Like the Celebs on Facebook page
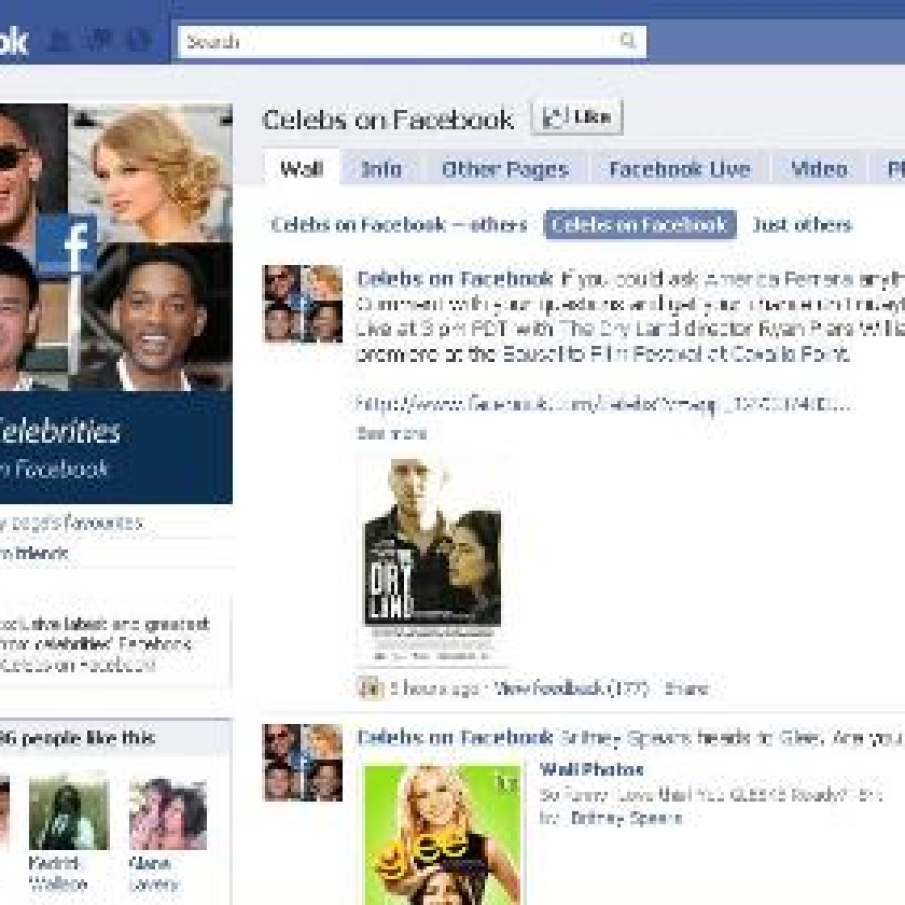The height and width of the screenshot is (905, 905). pos(577,117)
